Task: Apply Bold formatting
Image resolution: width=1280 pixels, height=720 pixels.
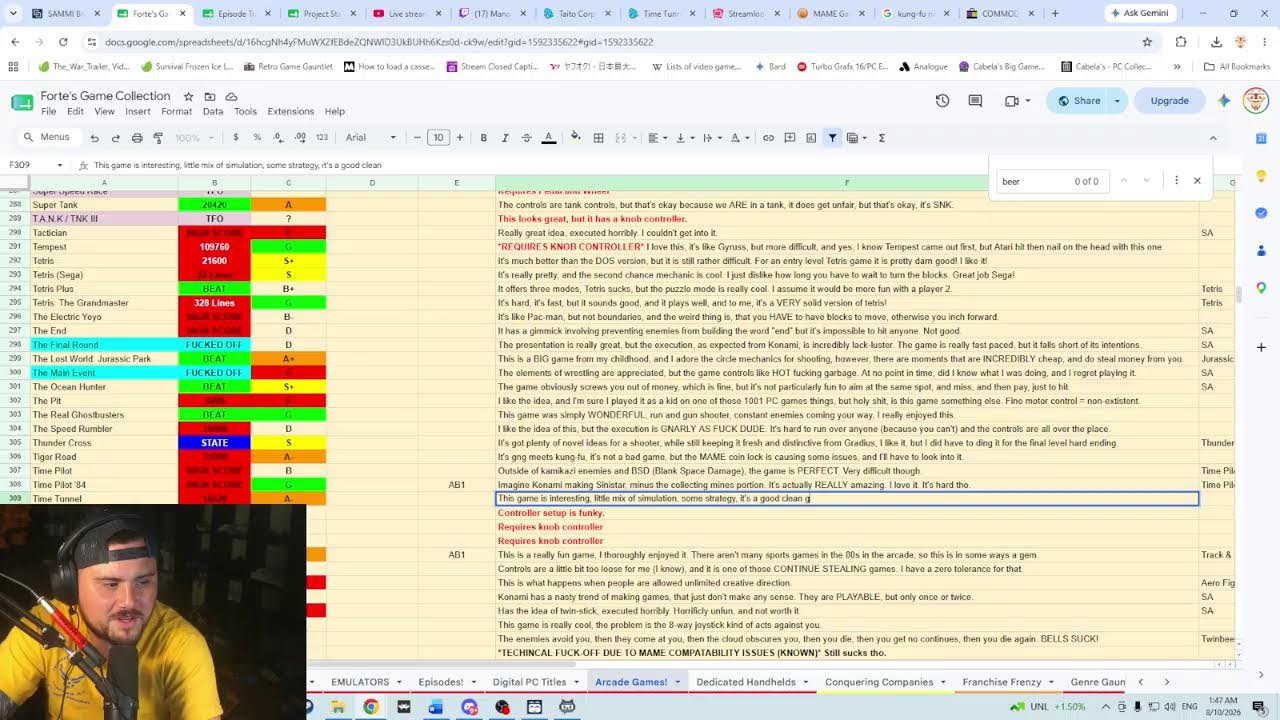Action: tap(484, 138)
